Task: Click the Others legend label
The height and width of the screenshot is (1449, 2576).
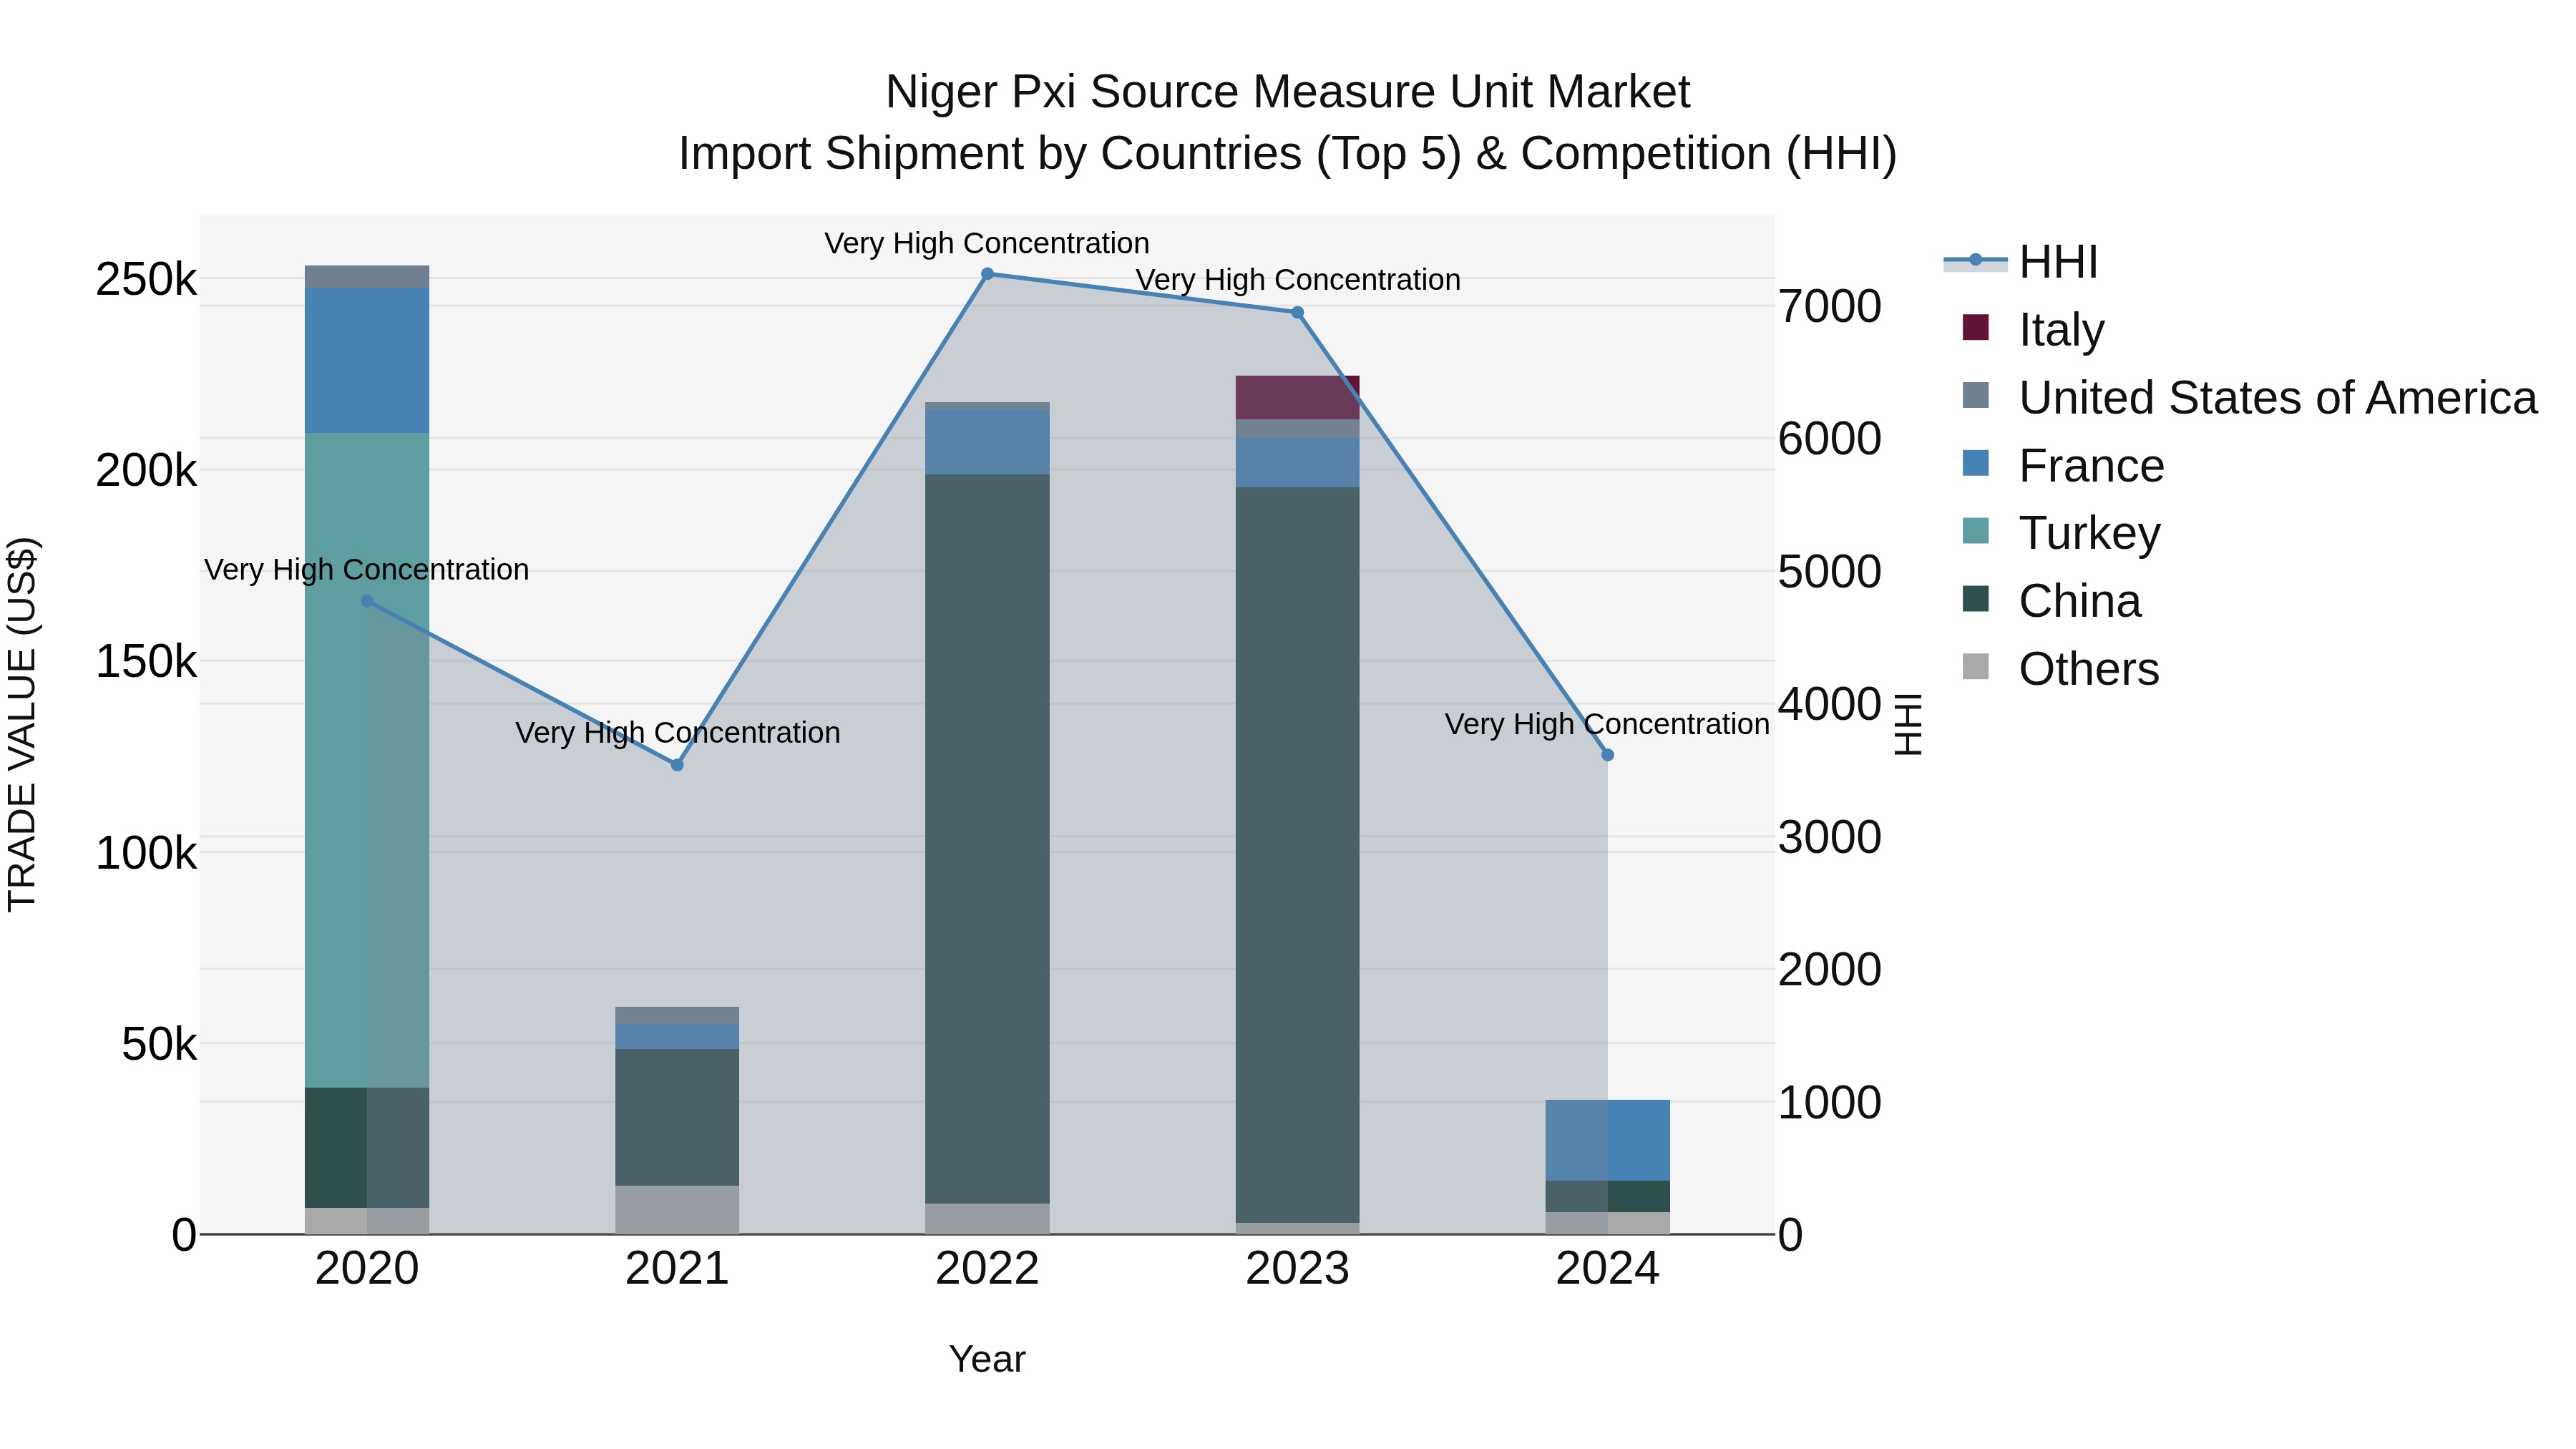Action: point(2089,669)
